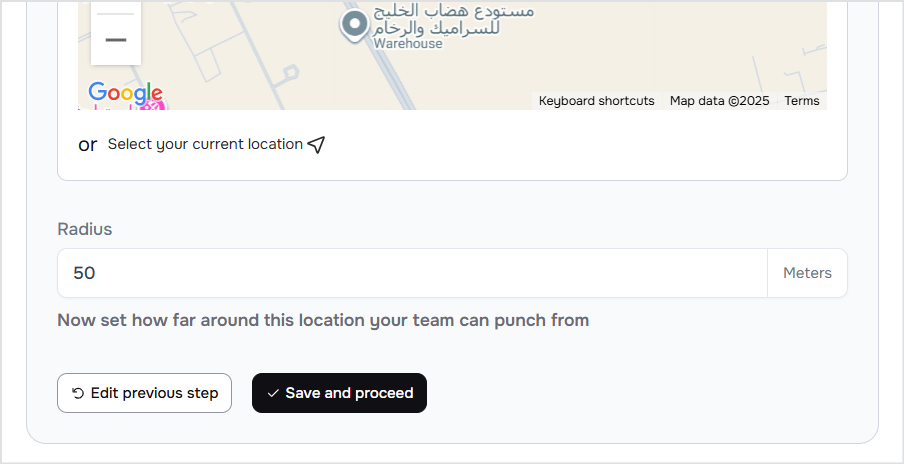The width and height of the screenshot is (904, 464).
Task: Zoom out the map with the minus button
Action: pos(116,41)
